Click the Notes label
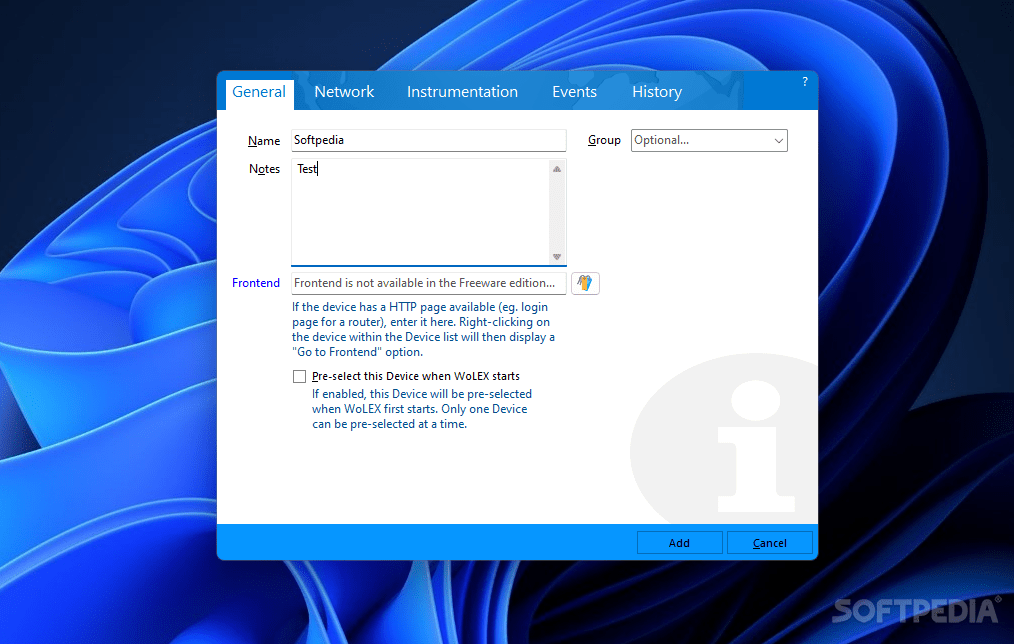Screen dimensions: 1017x644 click(x=264, y=169)
